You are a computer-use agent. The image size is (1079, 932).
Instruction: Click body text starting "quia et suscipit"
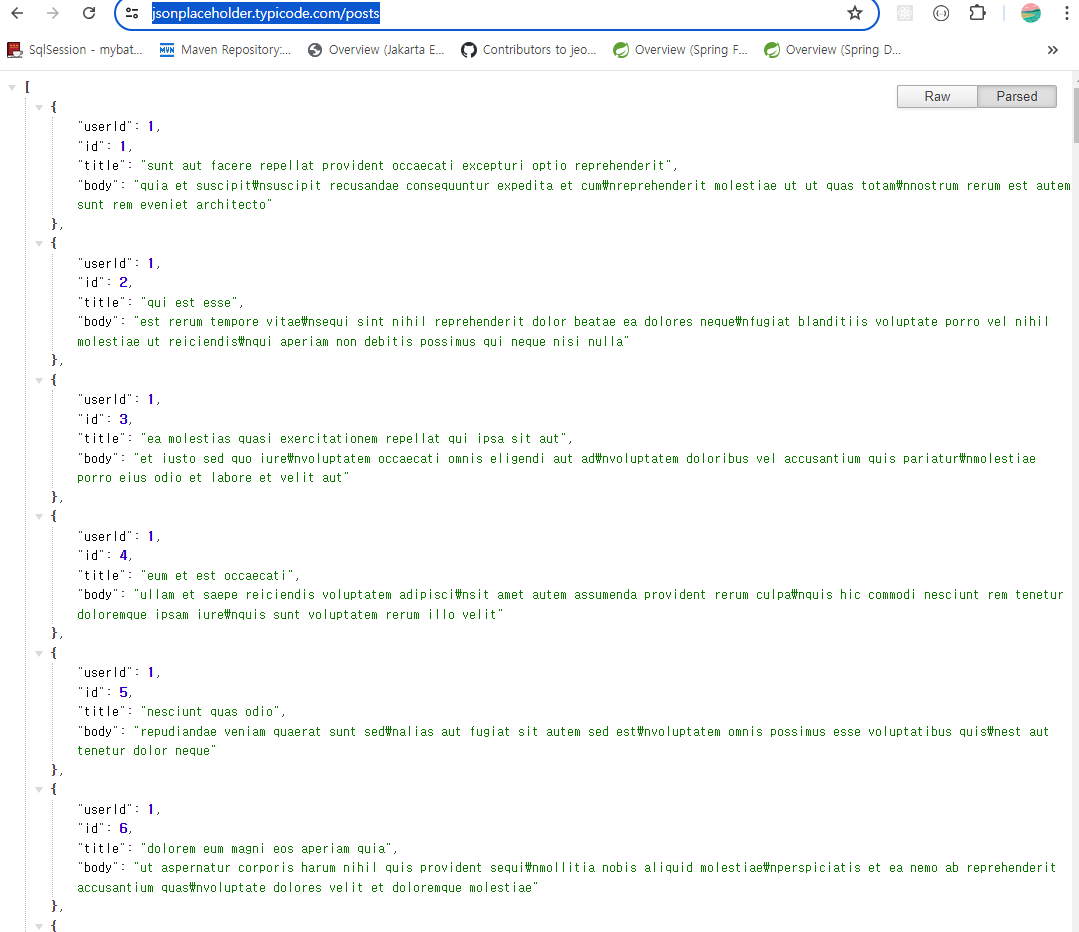pyautogui.click(x=574, y=195)
